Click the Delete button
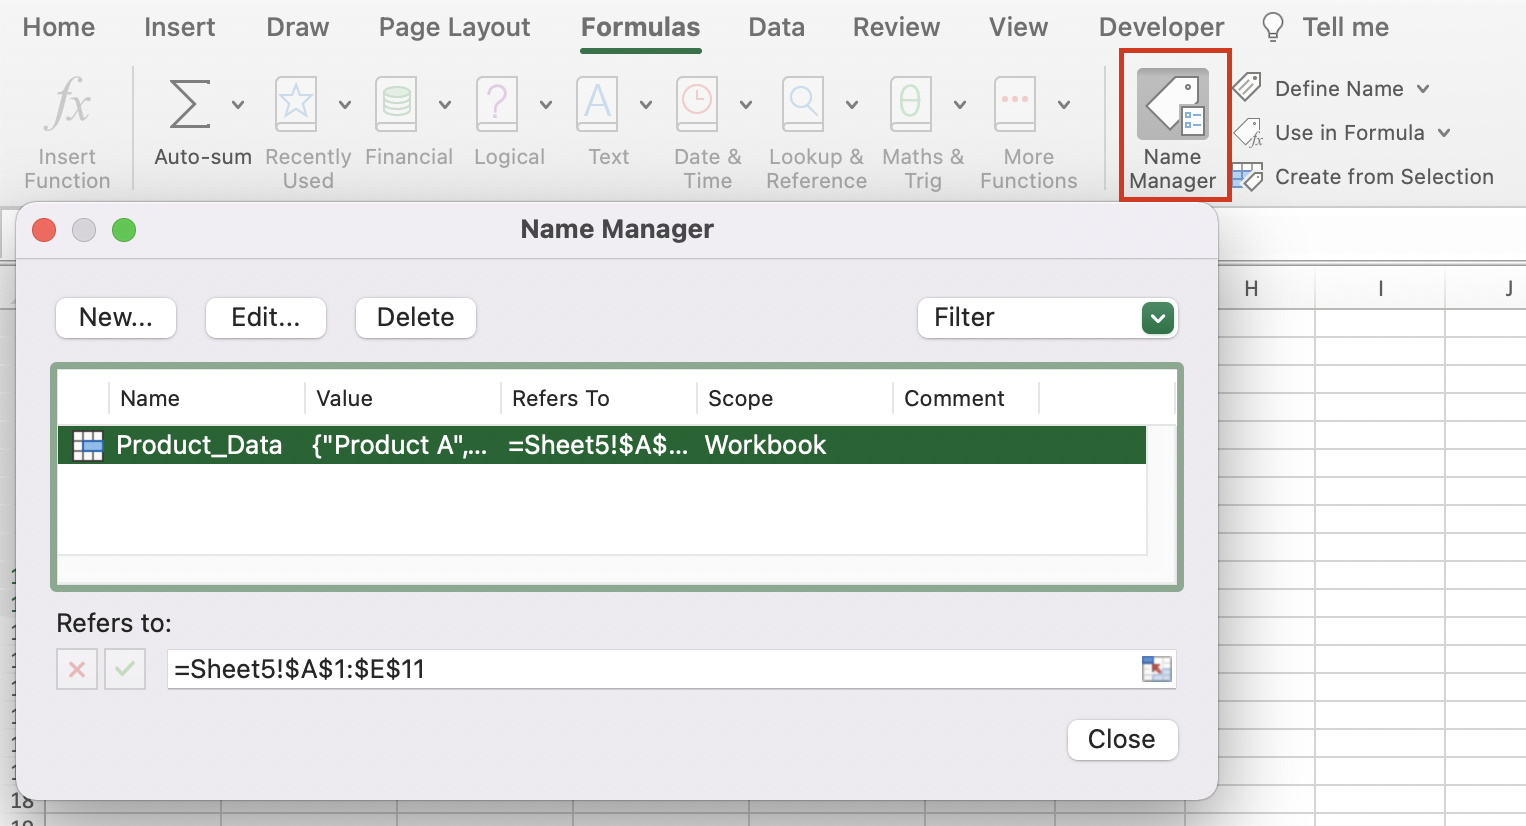 (416, 318)
